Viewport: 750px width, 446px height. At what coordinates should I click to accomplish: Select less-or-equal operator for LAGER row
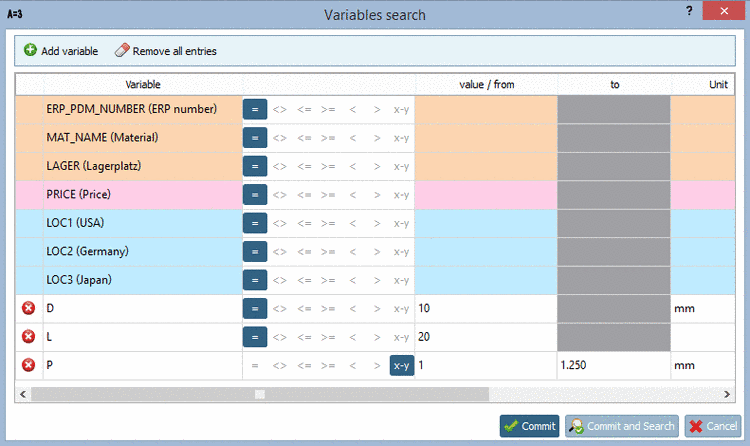pyautogui.click(x=304, y=167)
